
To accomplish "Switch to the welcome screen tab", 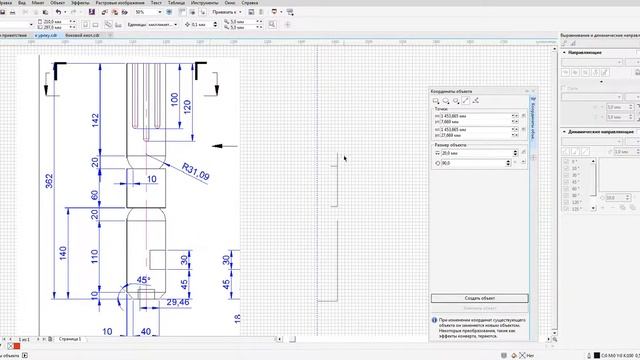I will tap(14, 36).
